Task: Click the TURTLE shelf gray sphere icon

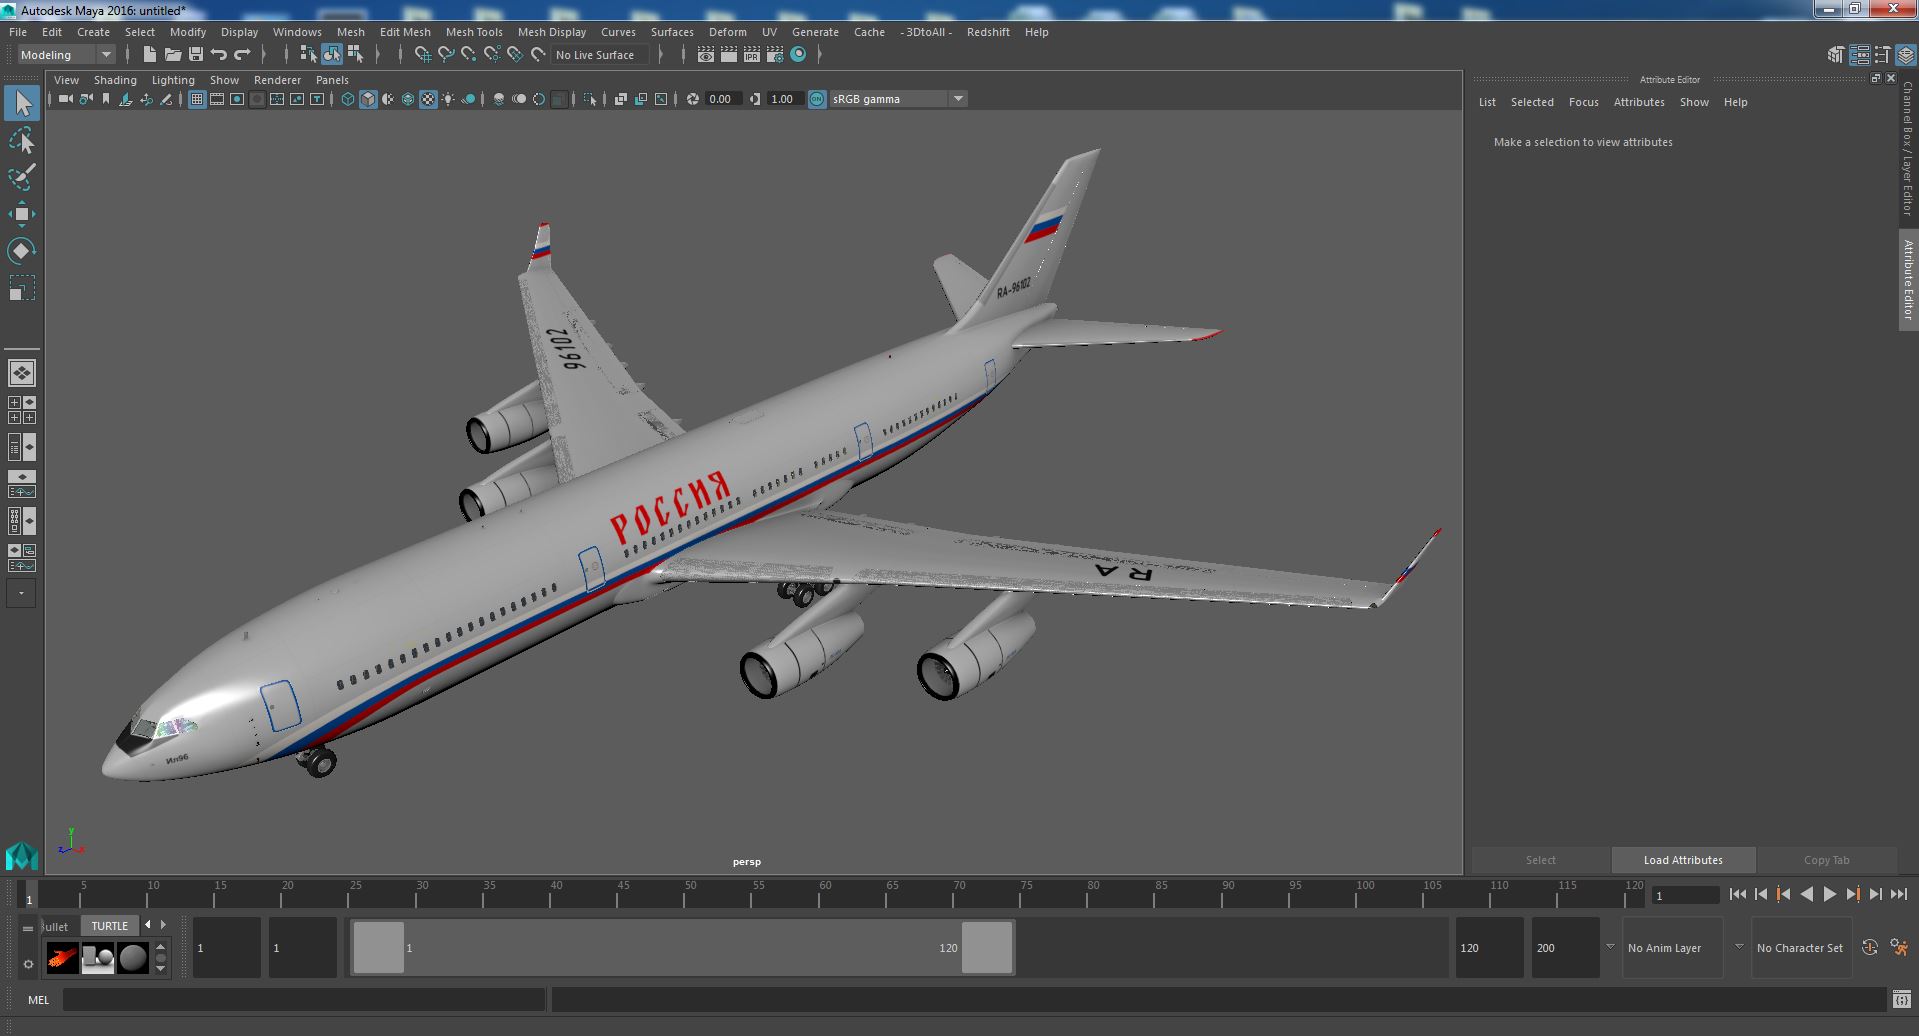Action: coord(133,958)
